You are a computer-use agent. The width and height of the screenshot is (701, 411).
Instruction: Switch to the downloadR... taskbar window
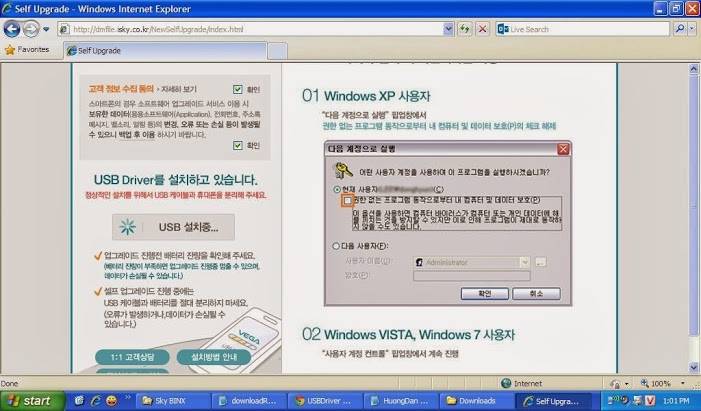coord(248,401)
